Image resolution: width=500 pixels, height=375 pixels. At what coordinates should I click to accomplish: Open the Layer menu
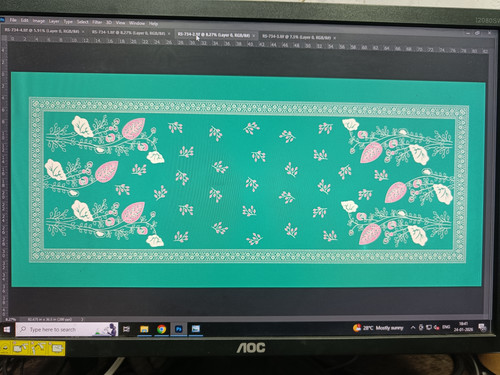click(x=54, y=21)
